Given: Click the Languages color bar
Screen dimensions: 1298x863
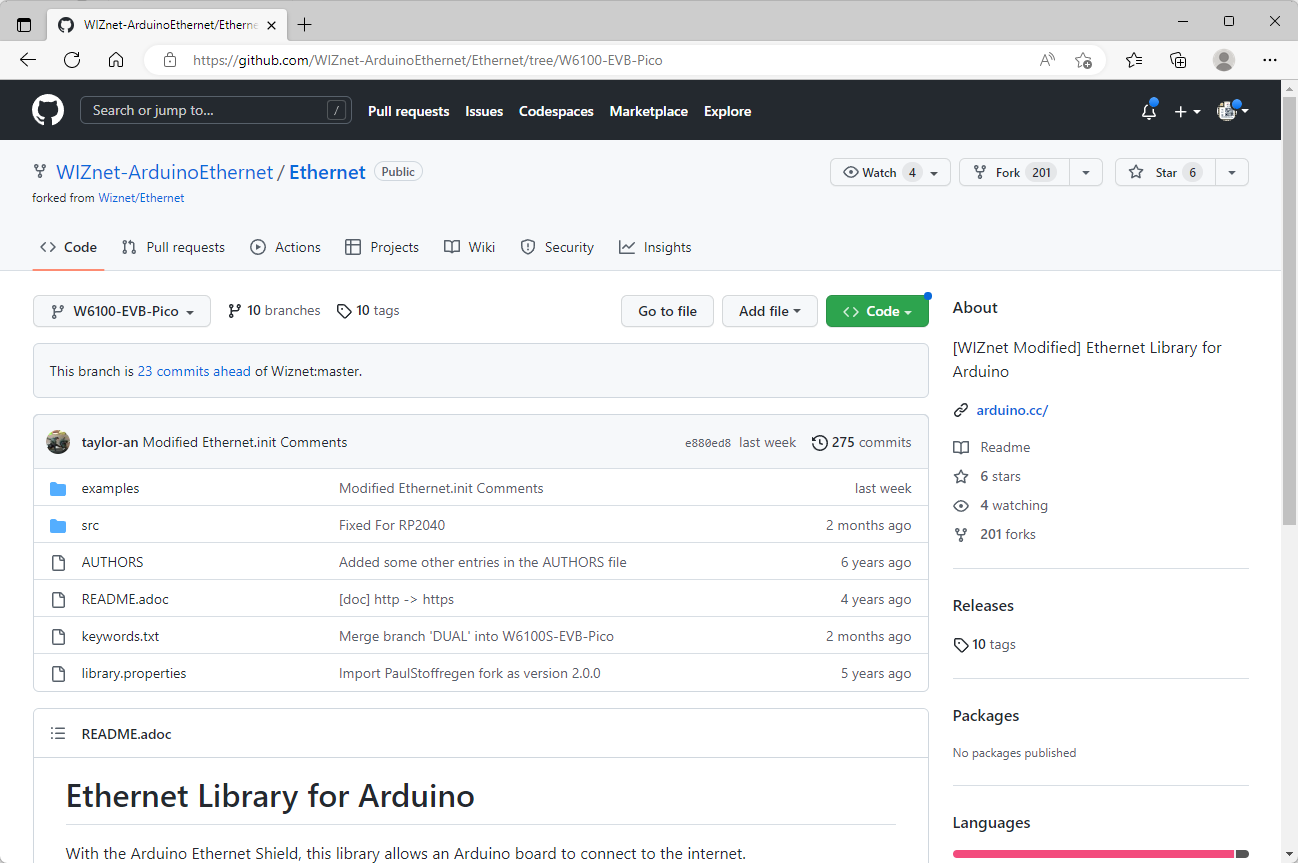Looking at the screenshot, I should point(1101,854).
